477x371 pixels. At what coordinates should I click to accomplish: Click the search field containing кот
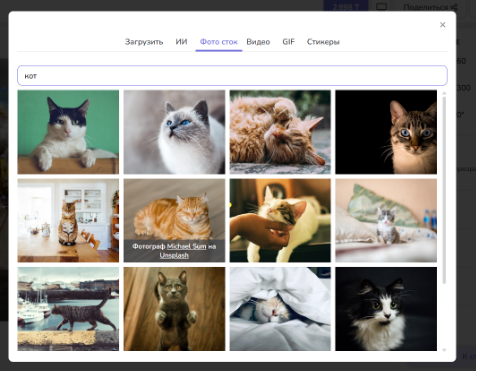tap(232, 75)
